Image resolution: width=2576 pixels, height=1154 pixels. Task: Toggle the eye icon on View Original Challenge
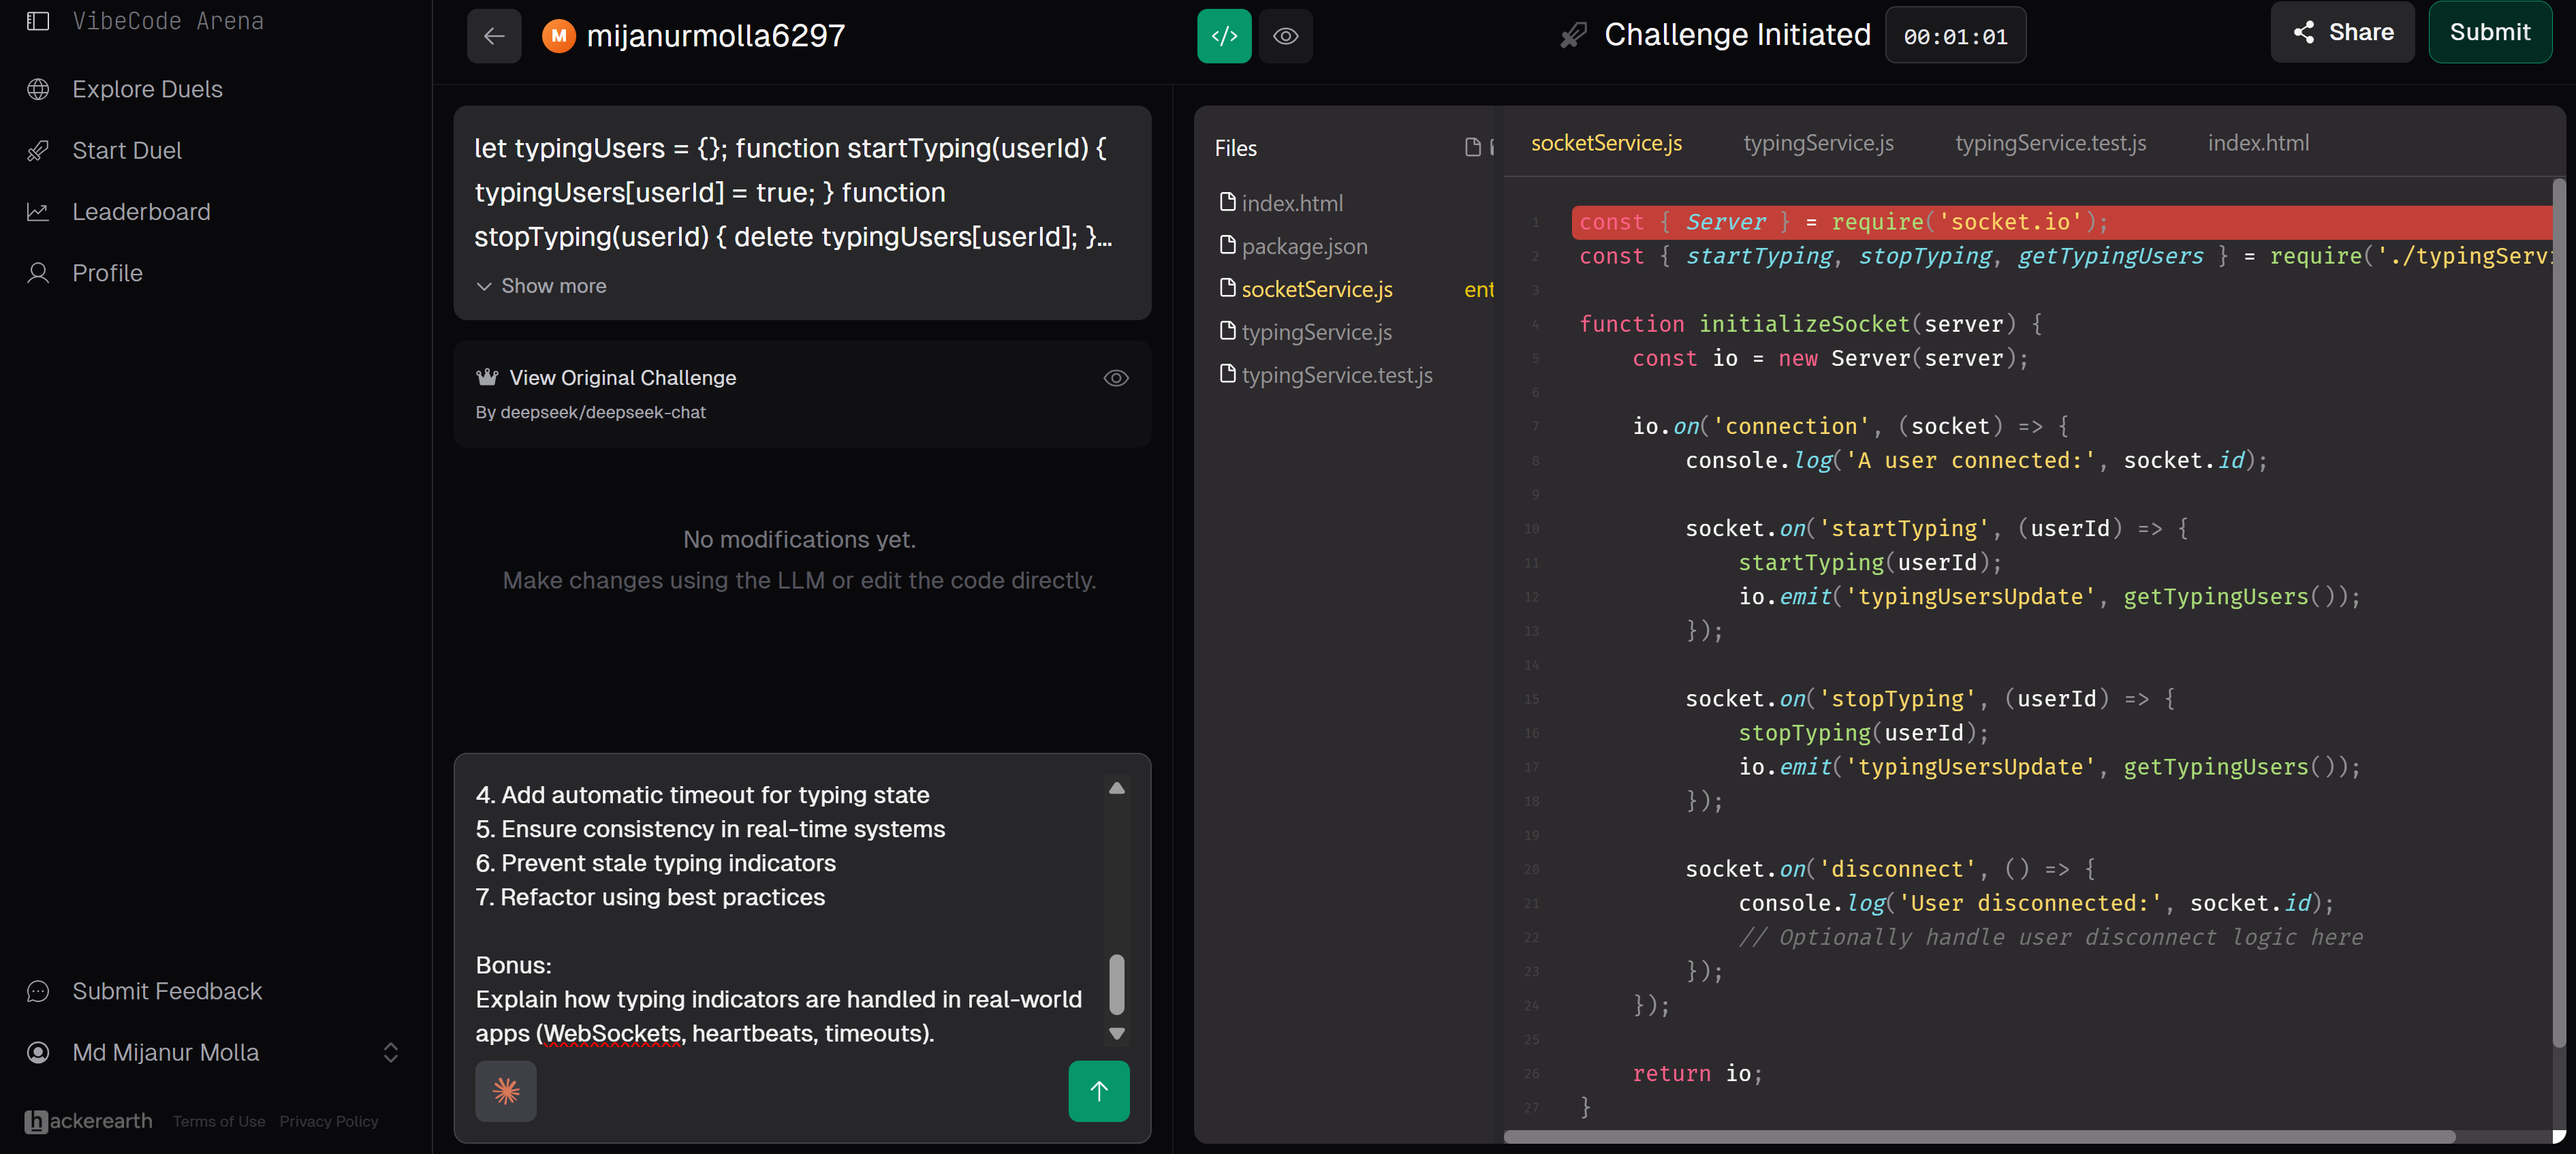pyautogui.click(x=1116, y=378)
